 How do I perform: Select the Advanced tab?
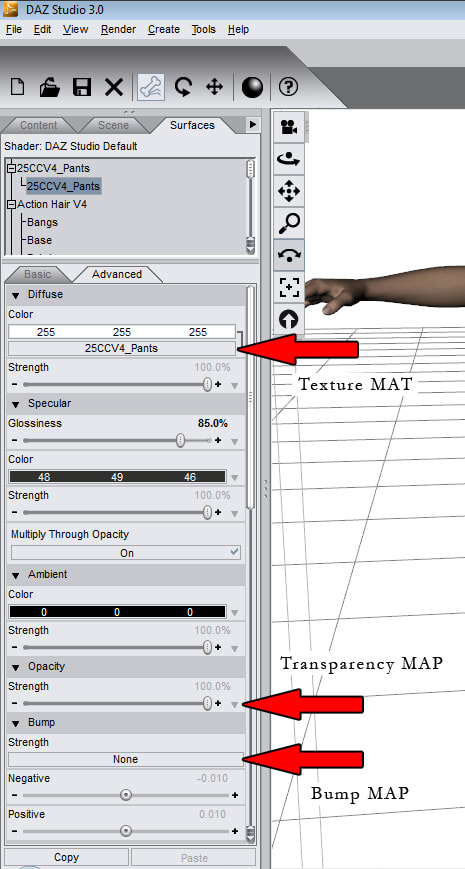[117, 274]
